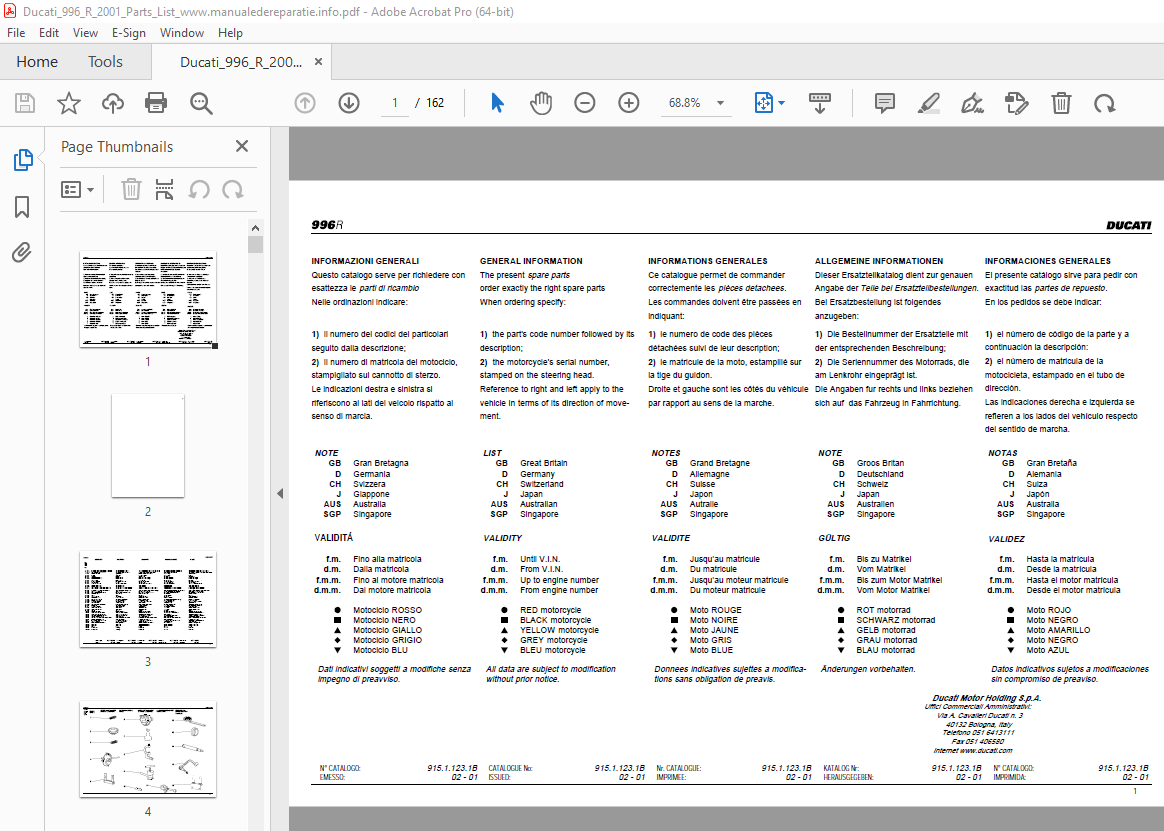Viewport: 1164px width, 831px height.
Task: Go to next page arrow
Action: (x=348, y=102)
